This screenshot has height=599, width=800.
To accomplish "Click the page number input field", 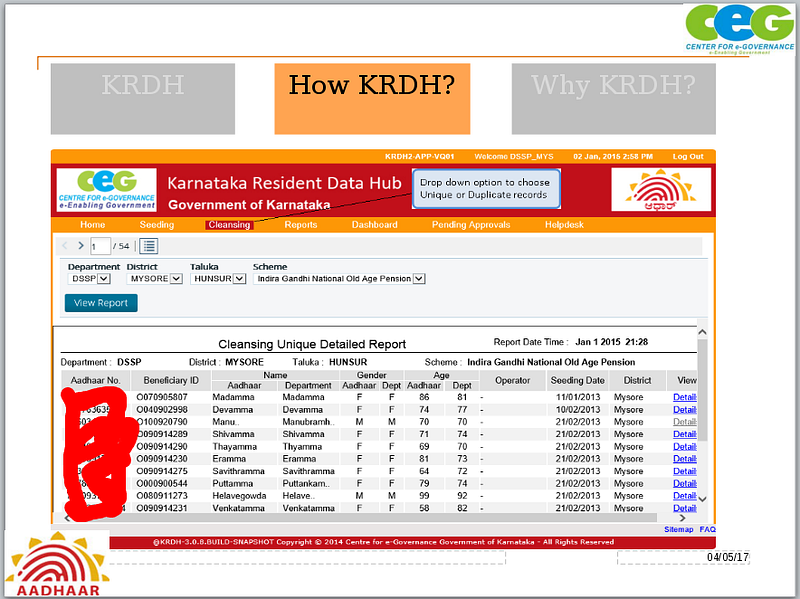I will (101, 246).
